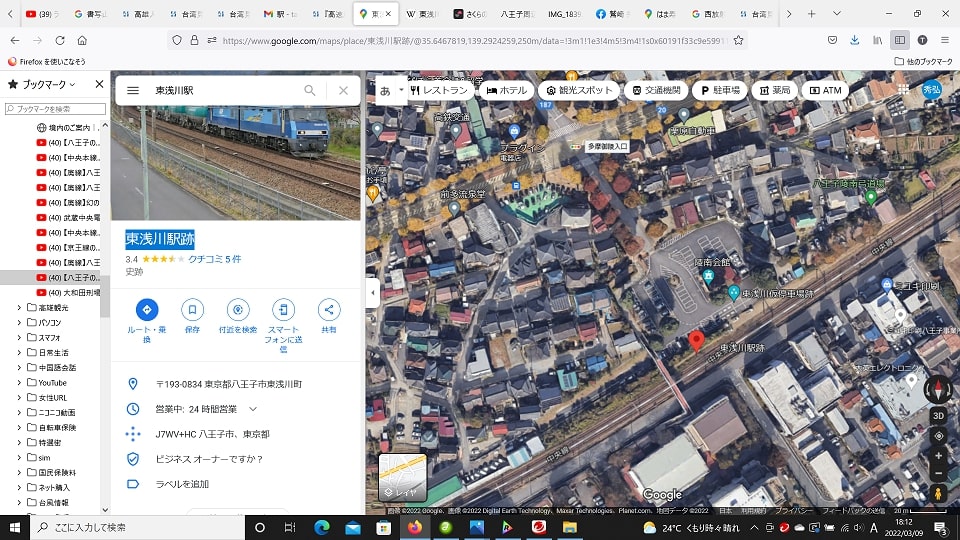The height and width of the screenshot is (540, 960).
Task: Show my location on the map
Action: pyautogui.click(x=938, y=436)
